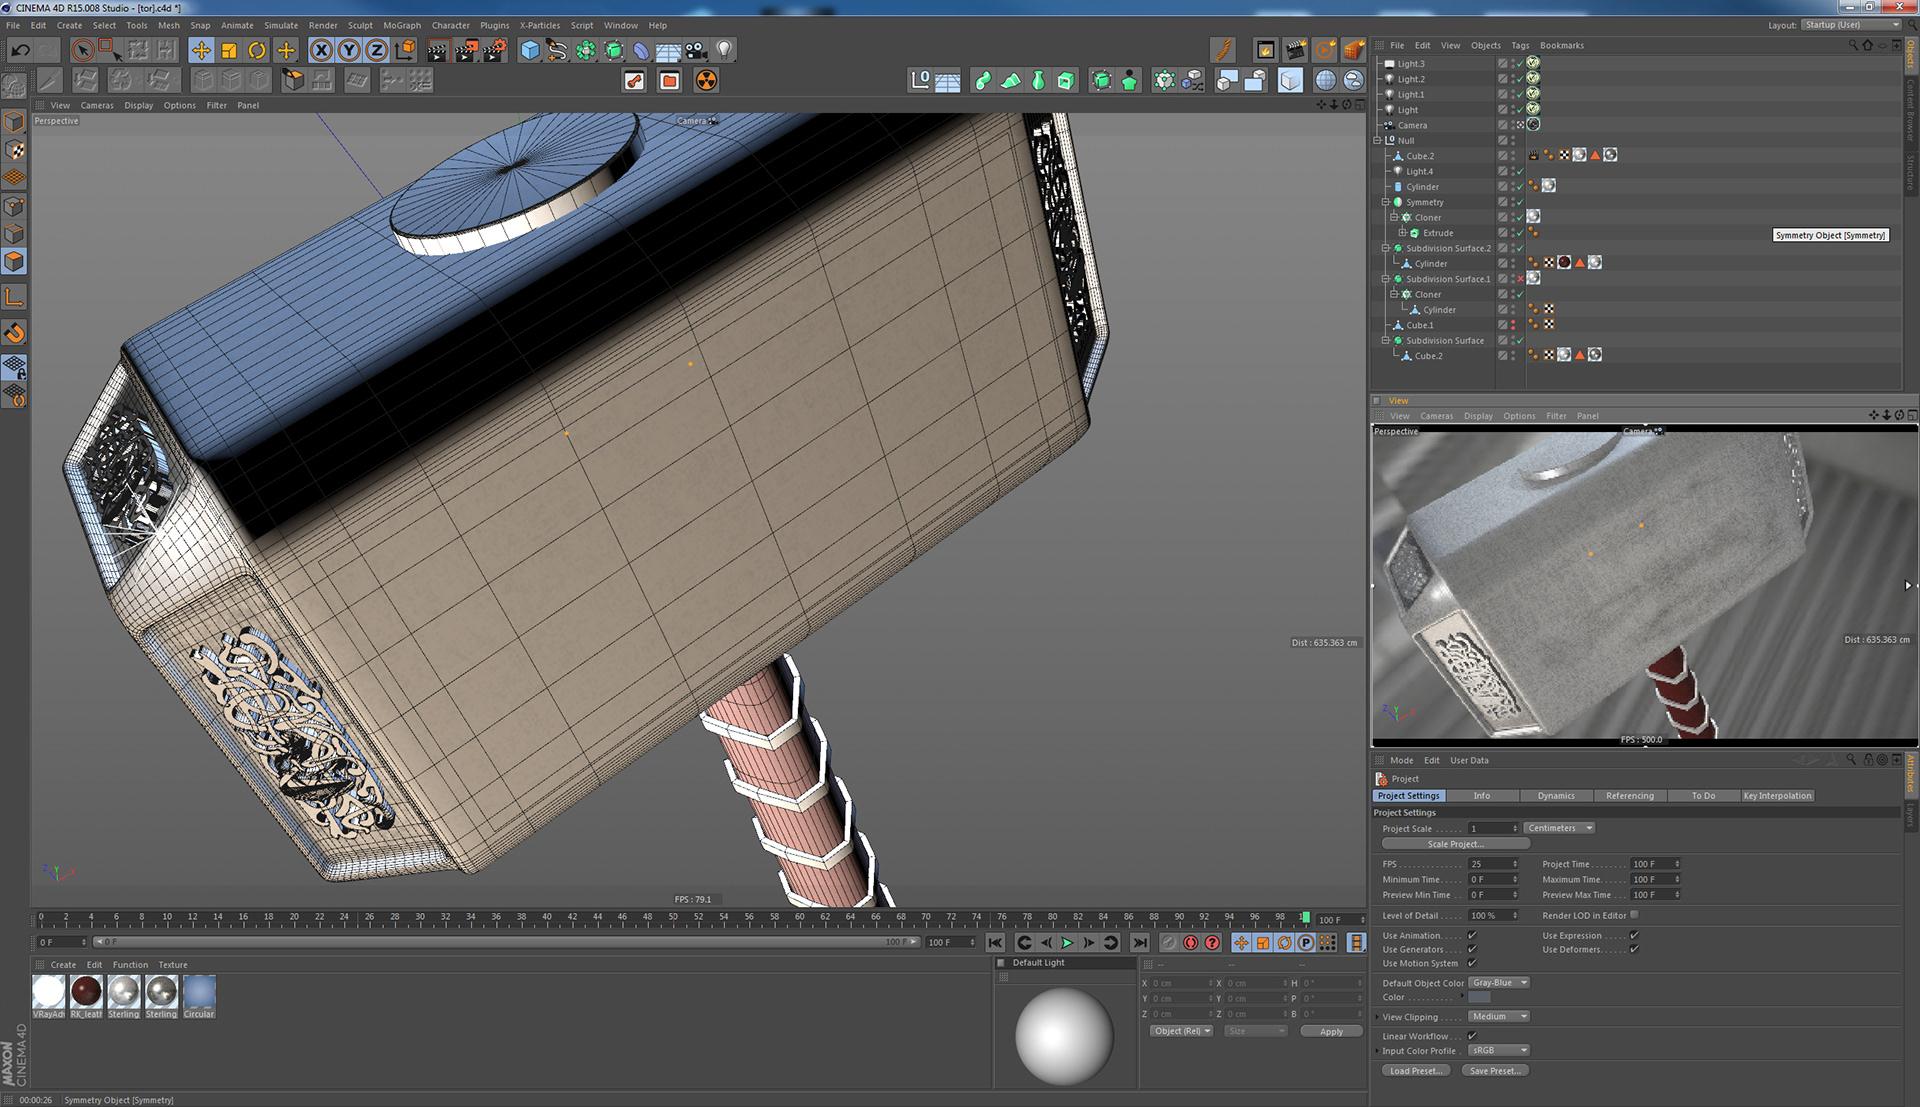The image size is (1920, 1107).
Task: Toggle Light.3 enable checkmark
Action: click(1520, 64)
